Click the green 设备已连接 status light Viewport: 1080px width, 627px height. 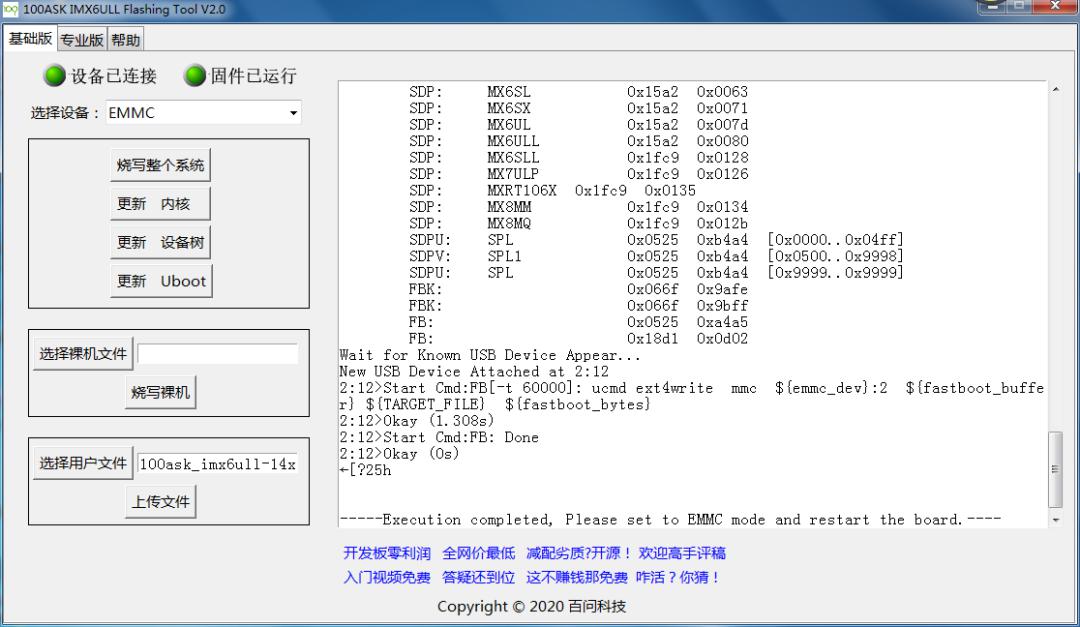coord(54,76)
